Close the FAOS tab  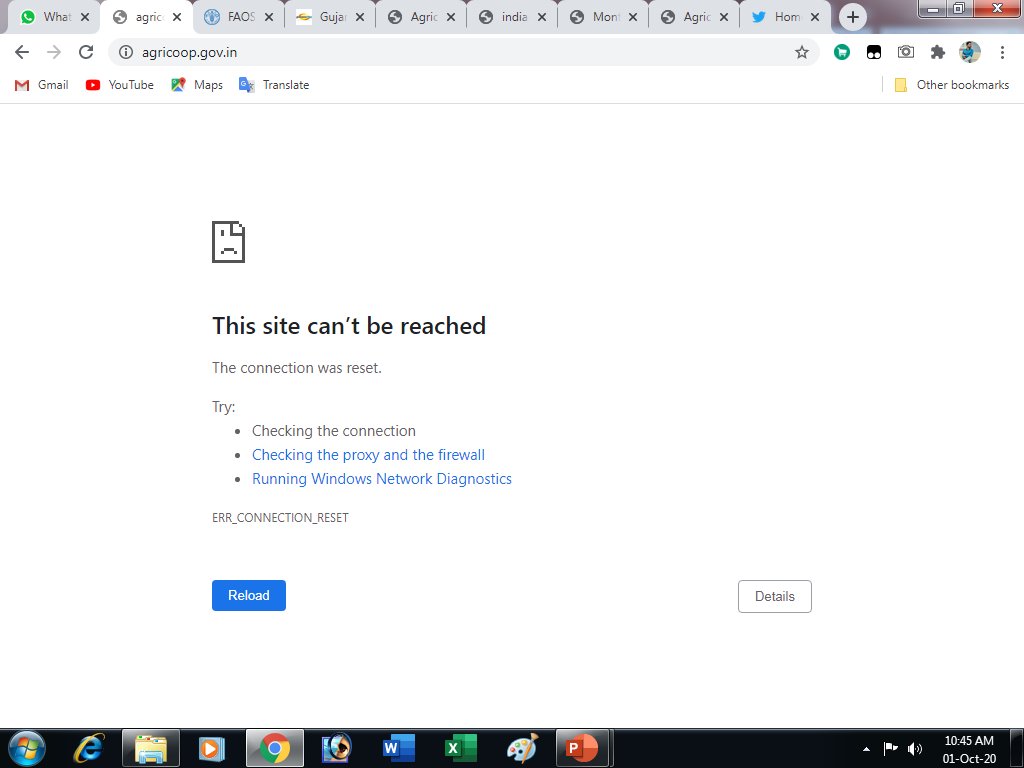point(269,18)
